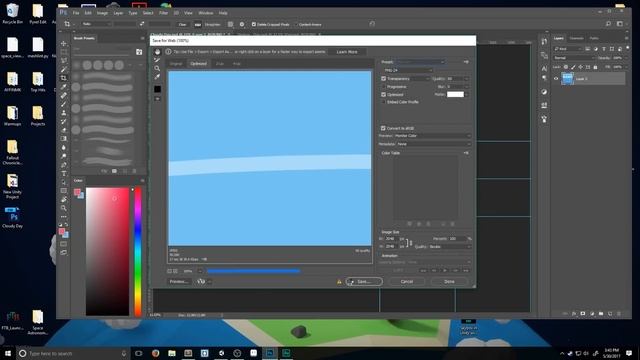
Task: Toggle Embed Color Profile checkbox
Action: tap(383, 102)
